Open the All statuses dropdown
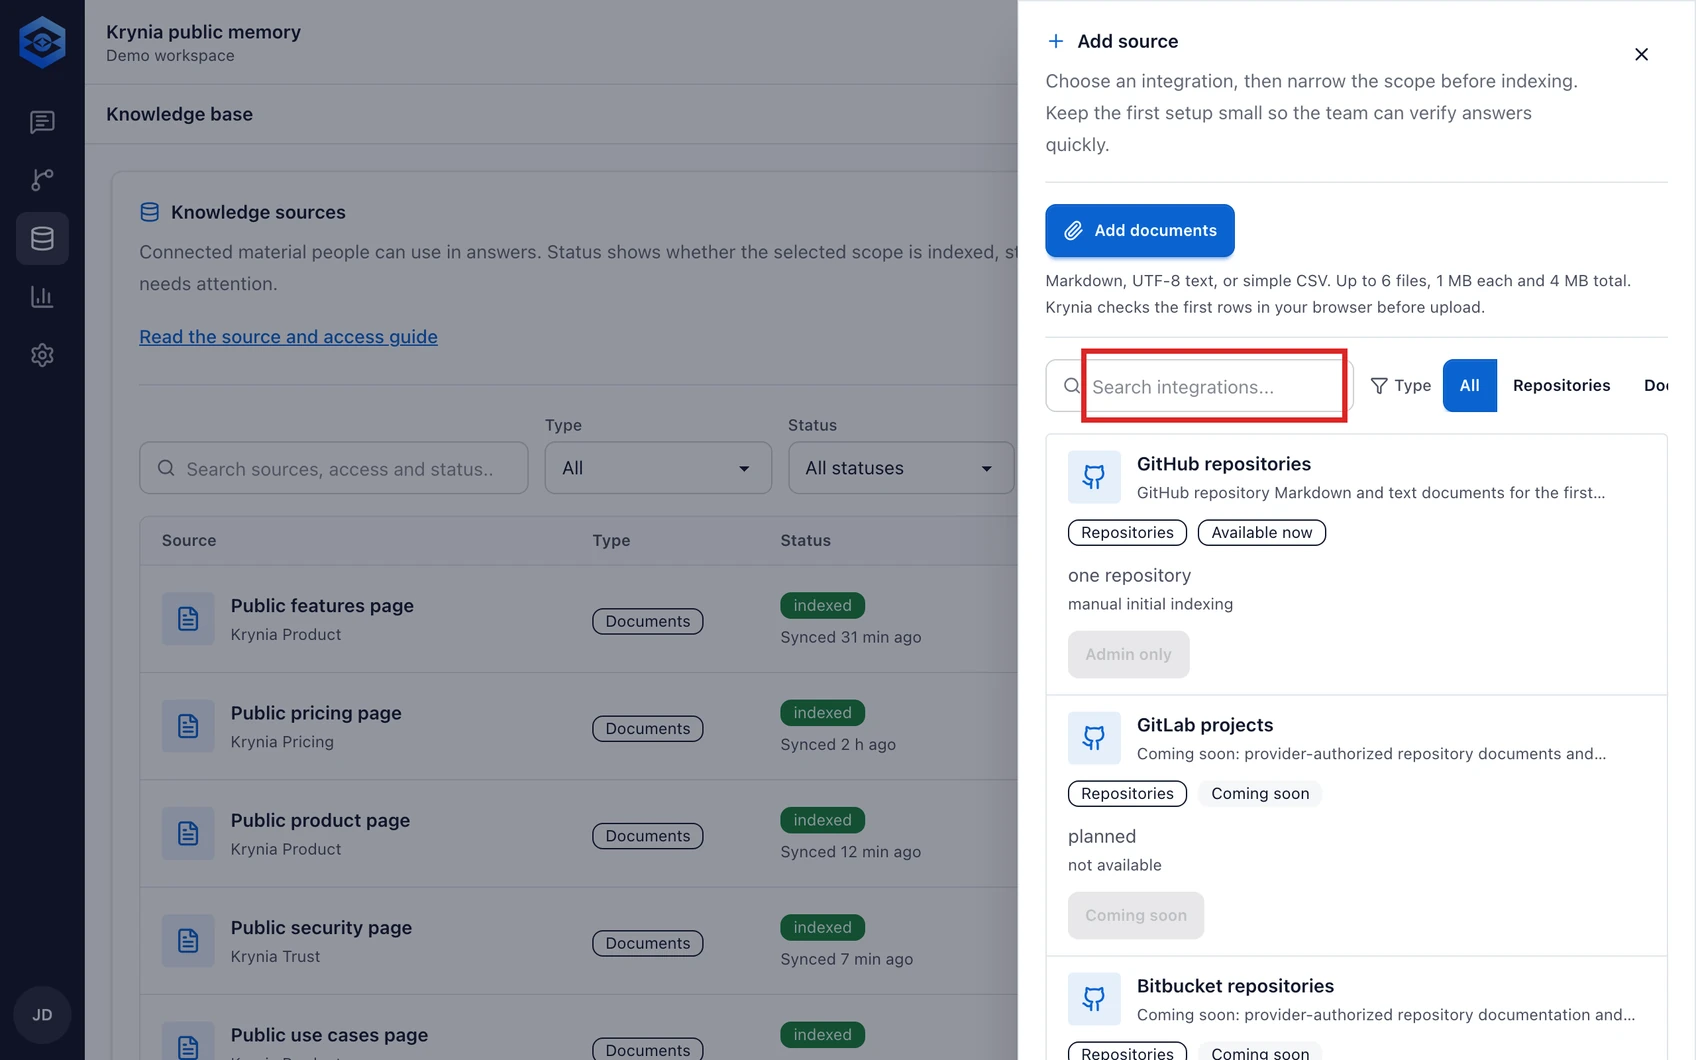The width and height of the screenshot is (1696, 1060). tap(901, 468)
